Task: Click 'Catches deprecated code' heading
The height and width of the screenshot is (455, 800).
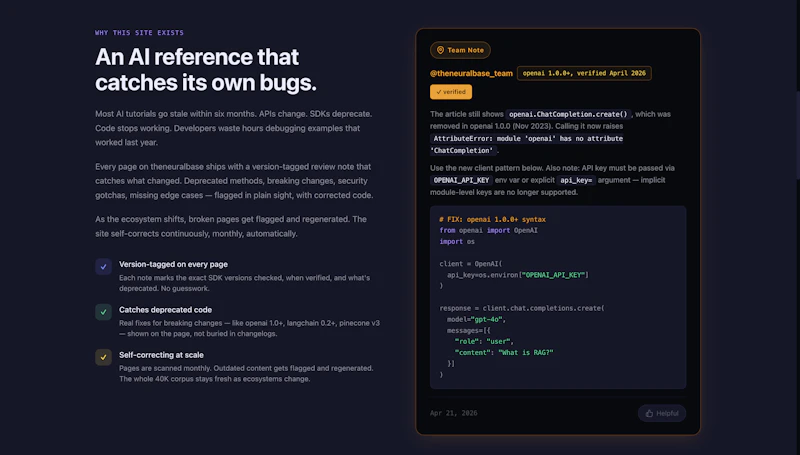Action: [165, 310]
